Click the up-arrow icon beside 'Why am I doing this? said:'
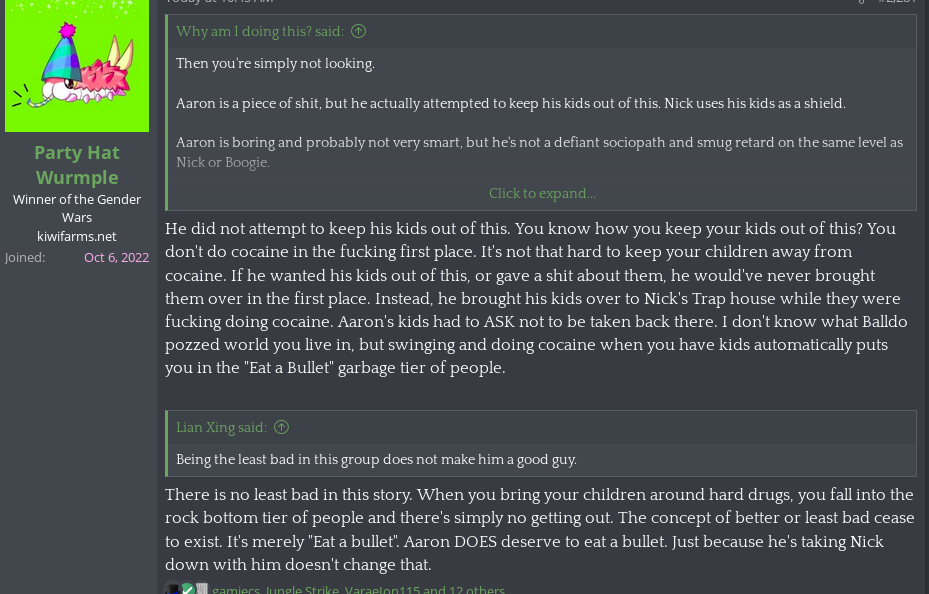This screenshot has width=929, height=594. coord(358,32)
